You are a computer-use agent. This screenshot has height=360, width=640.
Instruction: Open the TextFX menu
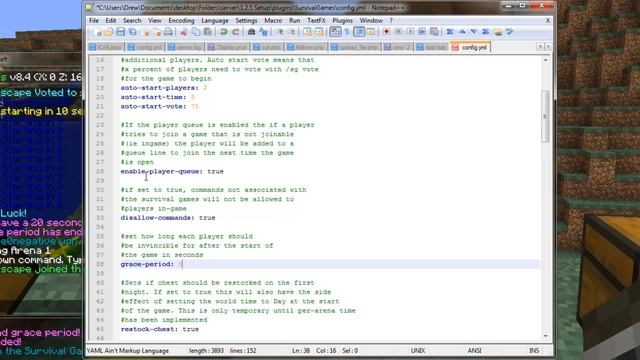pyautogui.click(x=316, y=20)
